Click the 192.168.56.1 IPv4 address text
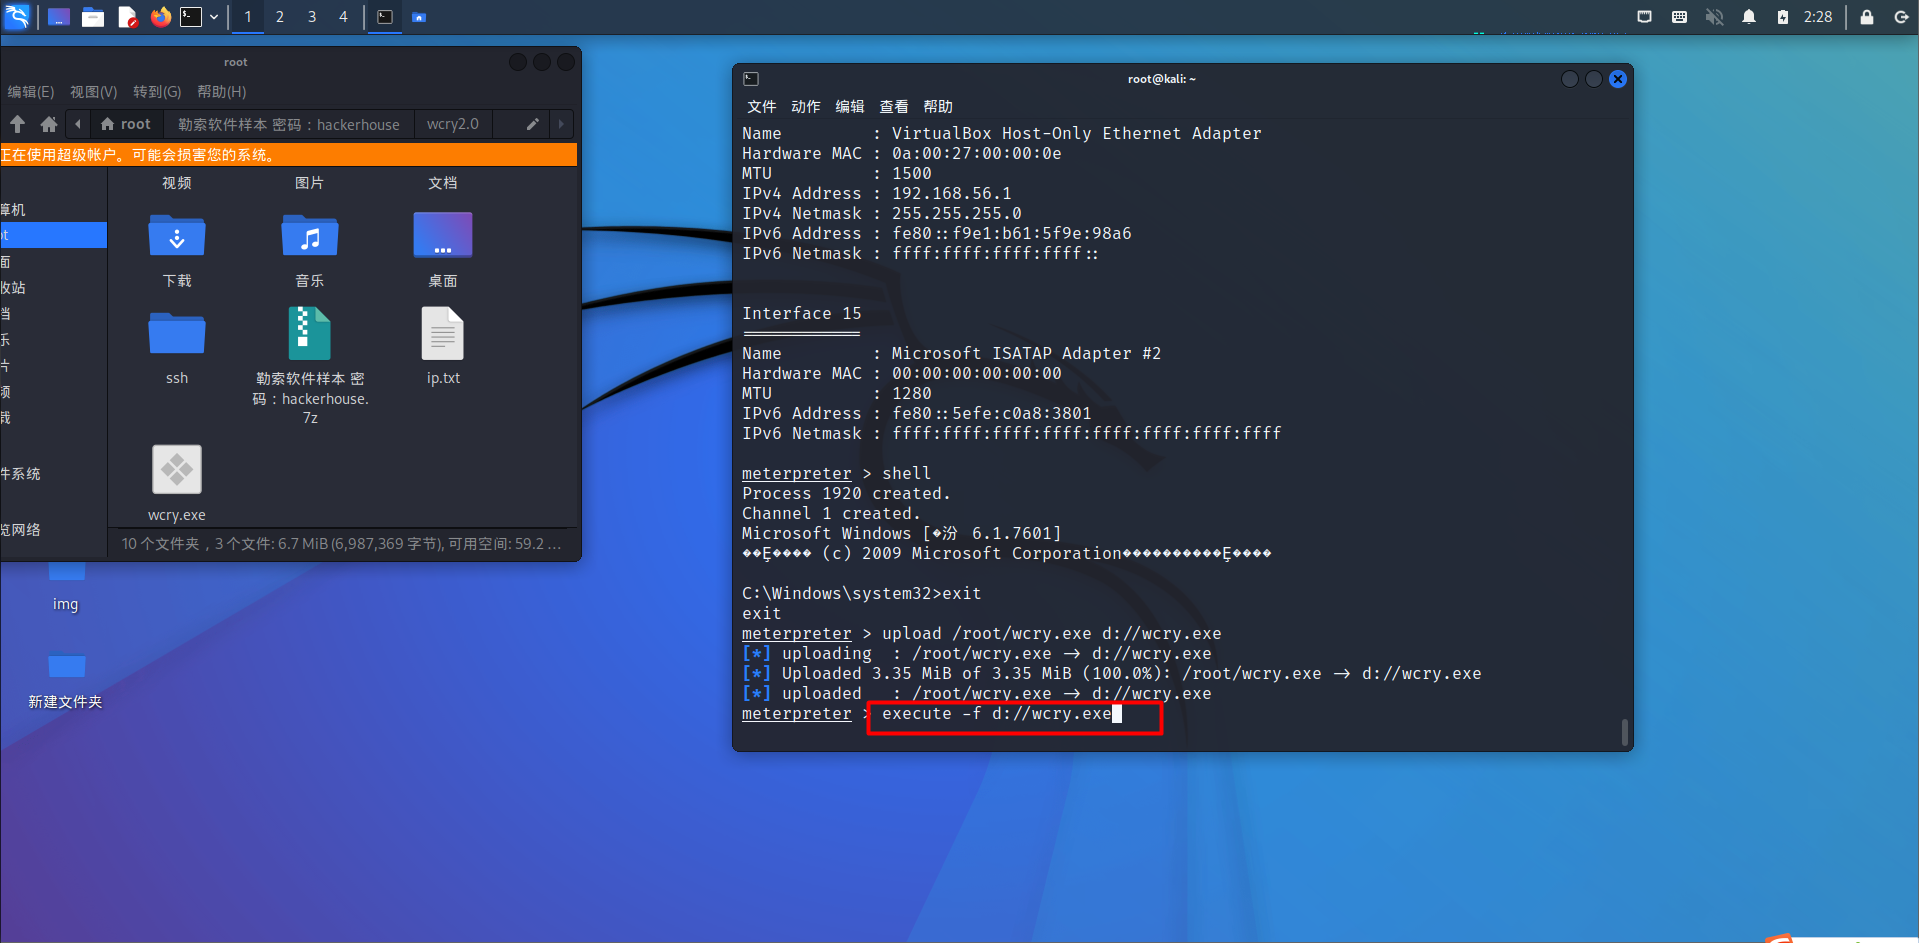This screenshot has height=943, width=1919. pyautogui.click(x=951, y=194)
